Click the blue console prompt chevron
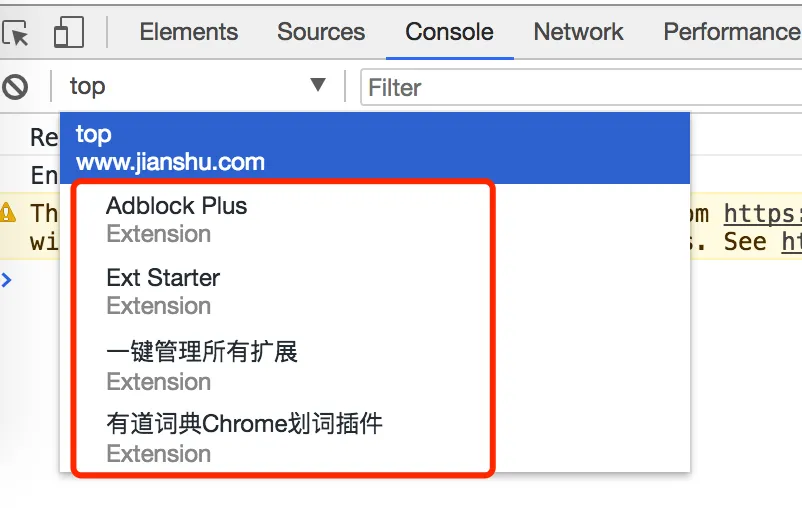Viewport: 802px width, 508px height. pos(6,280)
